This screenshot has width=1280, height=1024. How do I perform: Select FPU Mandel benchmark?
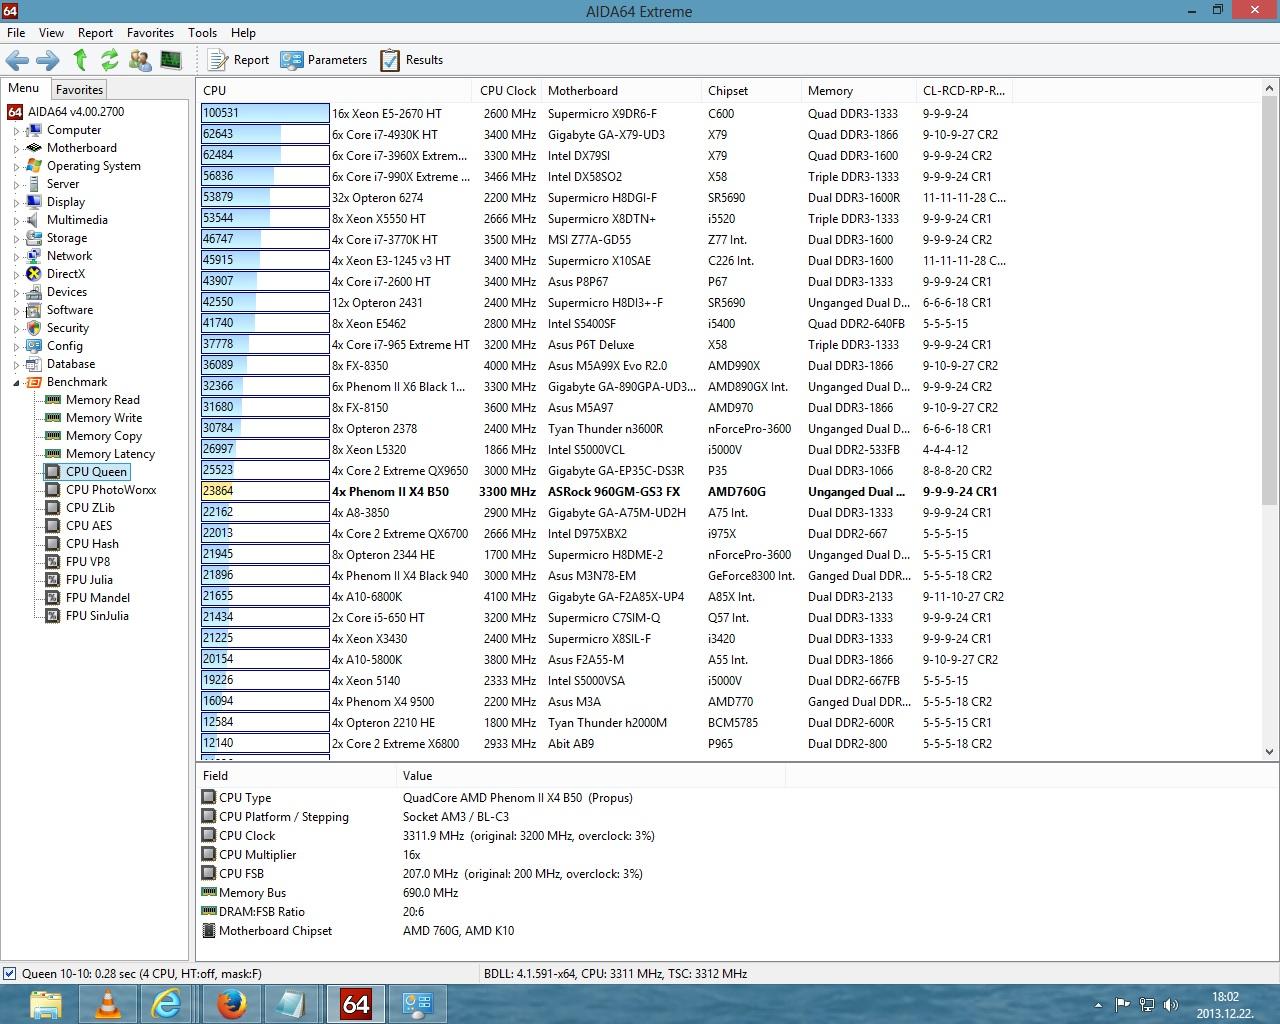98,598
